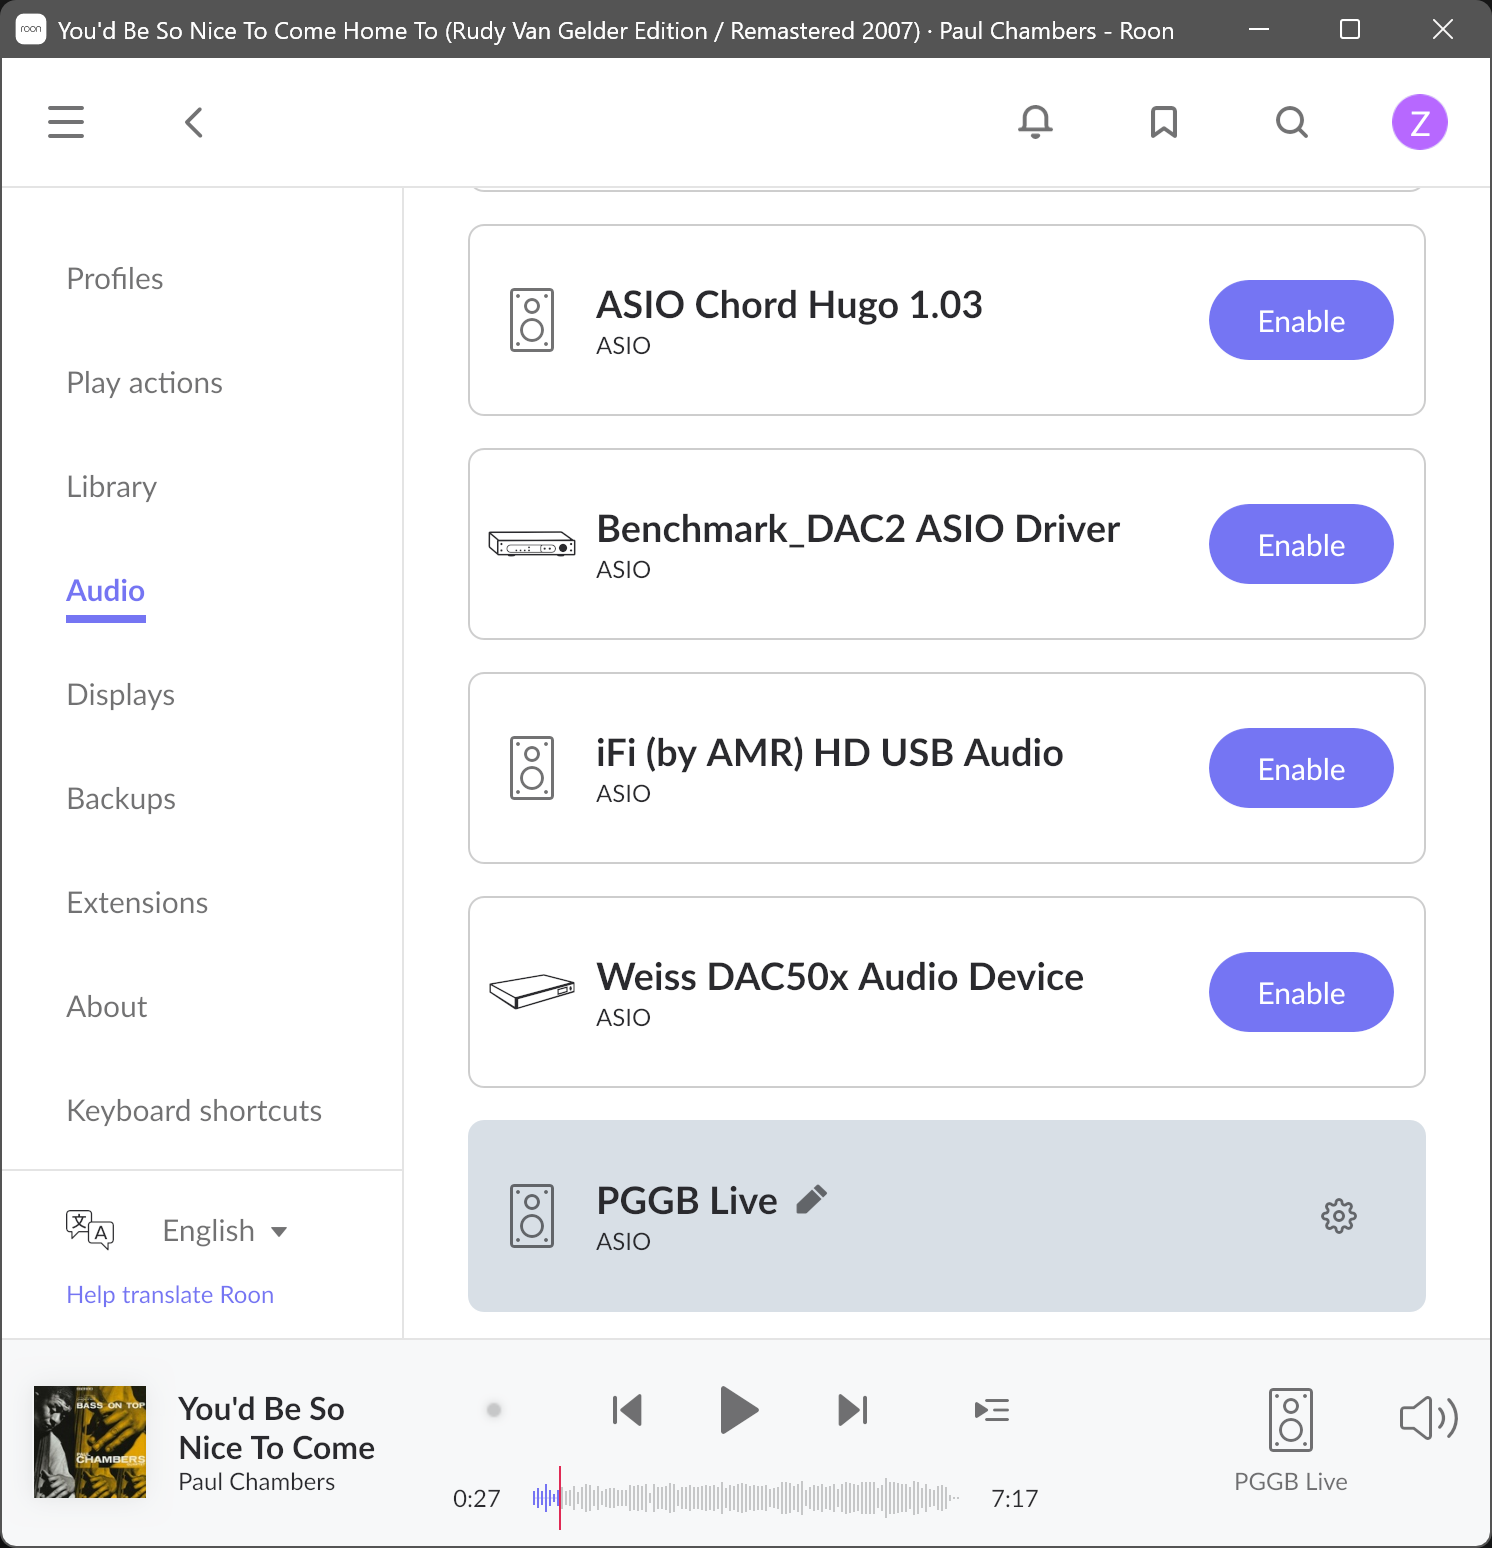1492x1548 pixels.
Task: Open the bookmarks icon
Action: click(x=1164, y=122)
